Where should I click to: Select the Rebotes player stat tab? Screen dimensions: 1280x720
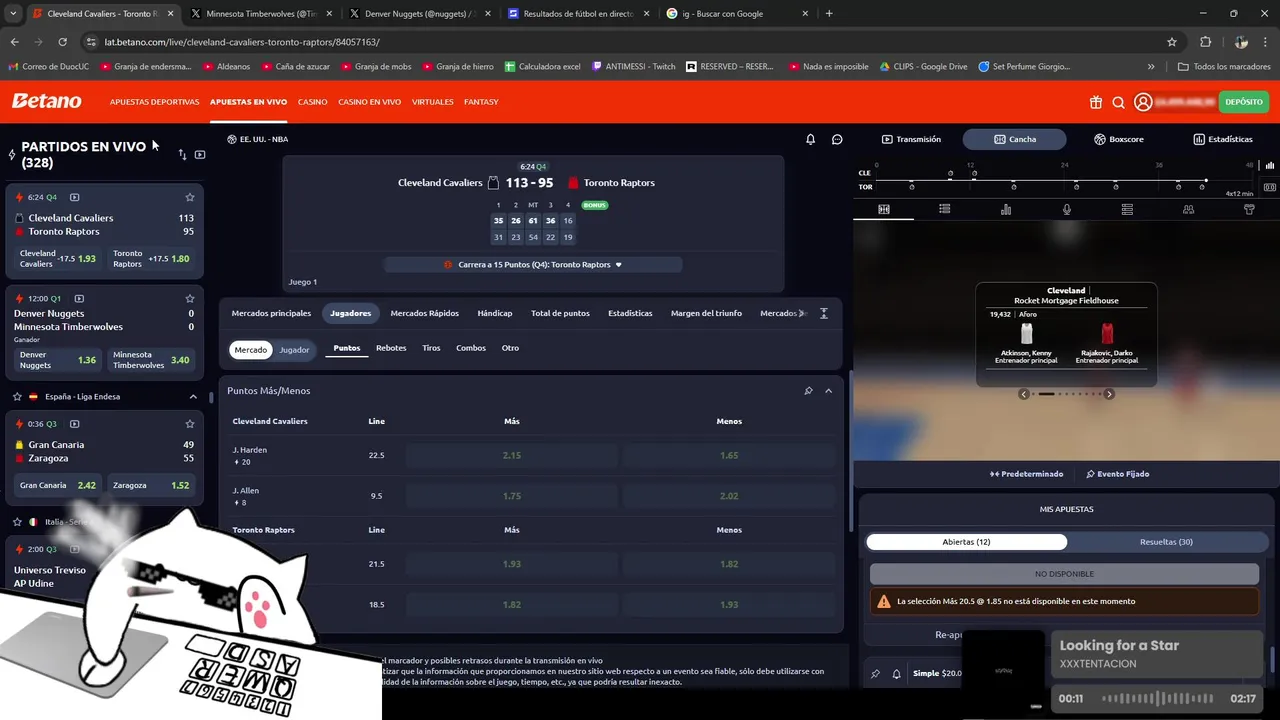(391, 348)
